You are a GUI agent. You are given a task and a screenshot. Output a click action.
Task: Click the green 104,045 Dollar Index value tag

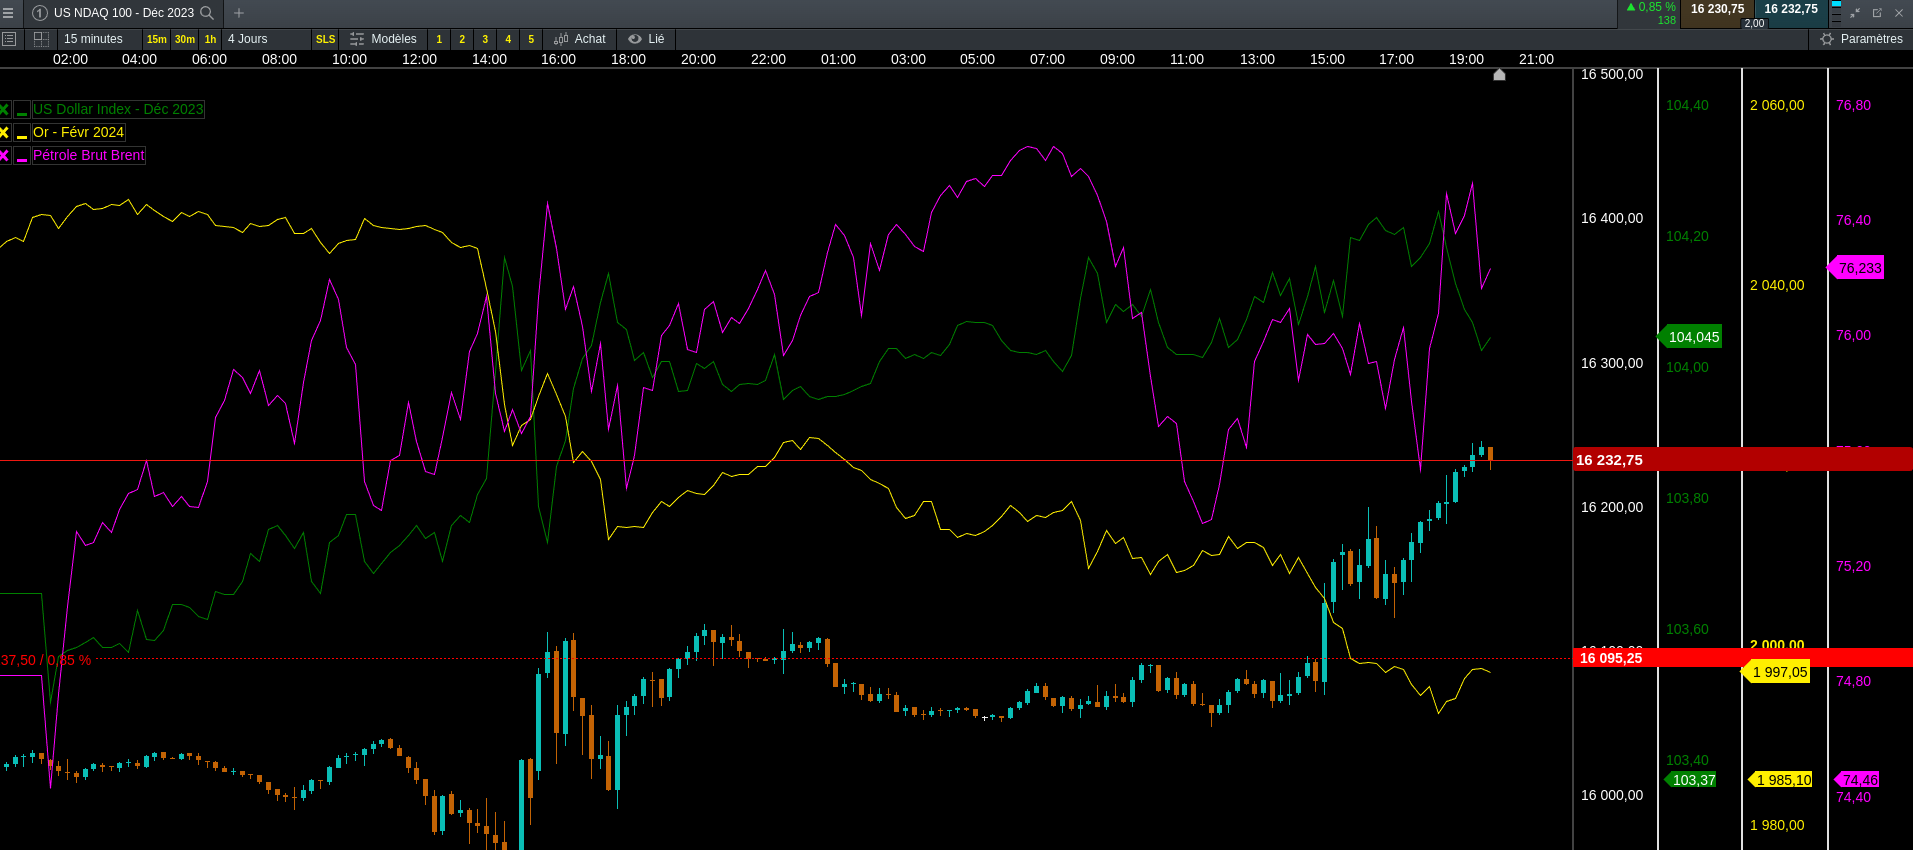1692,337
